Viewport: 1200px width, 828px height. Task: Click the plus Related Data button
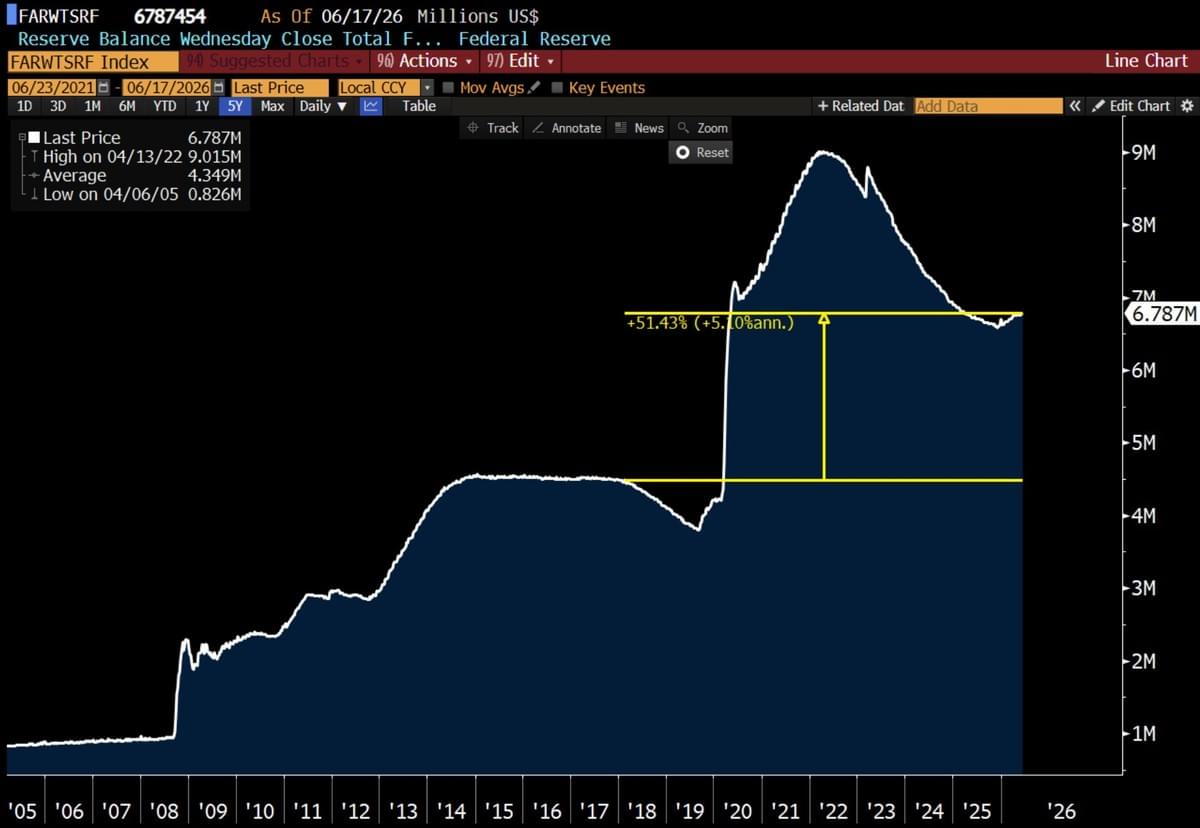(861, 106)
